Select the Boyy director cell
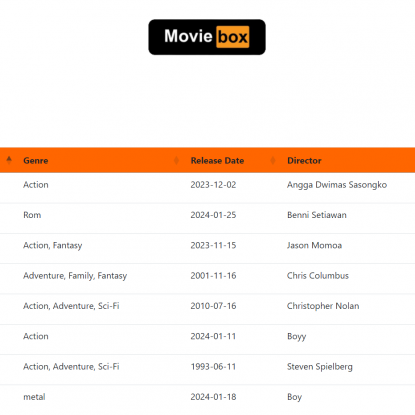 point(296,336)
